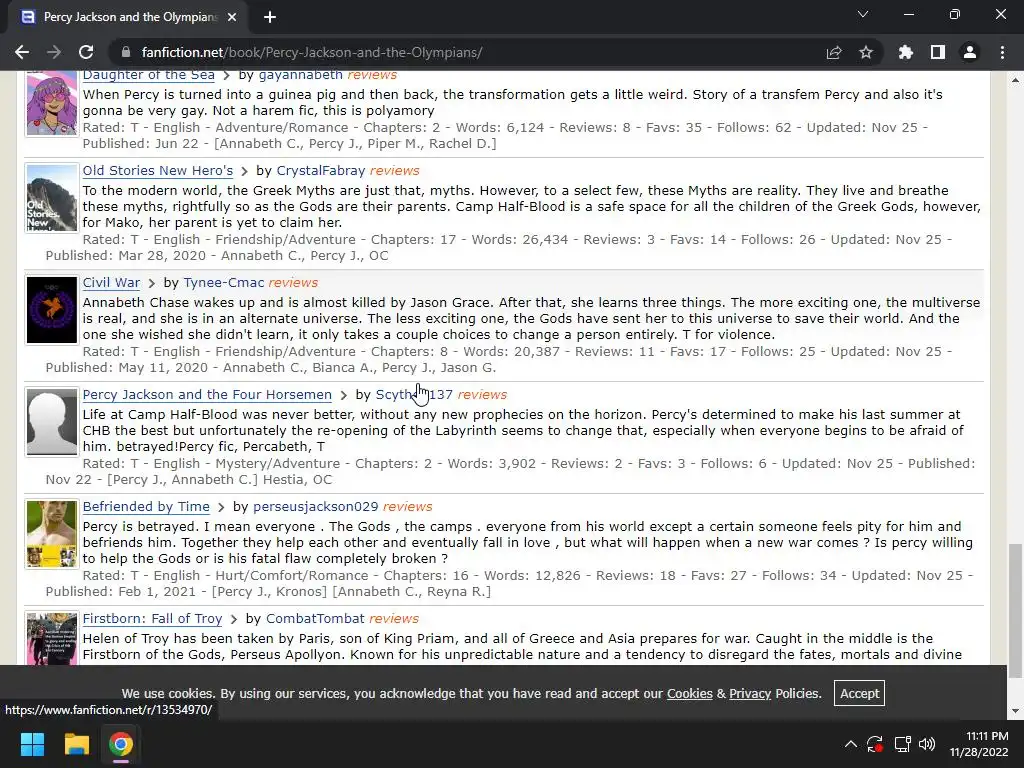Open author CrystalFabray's profile

[321, 170]
